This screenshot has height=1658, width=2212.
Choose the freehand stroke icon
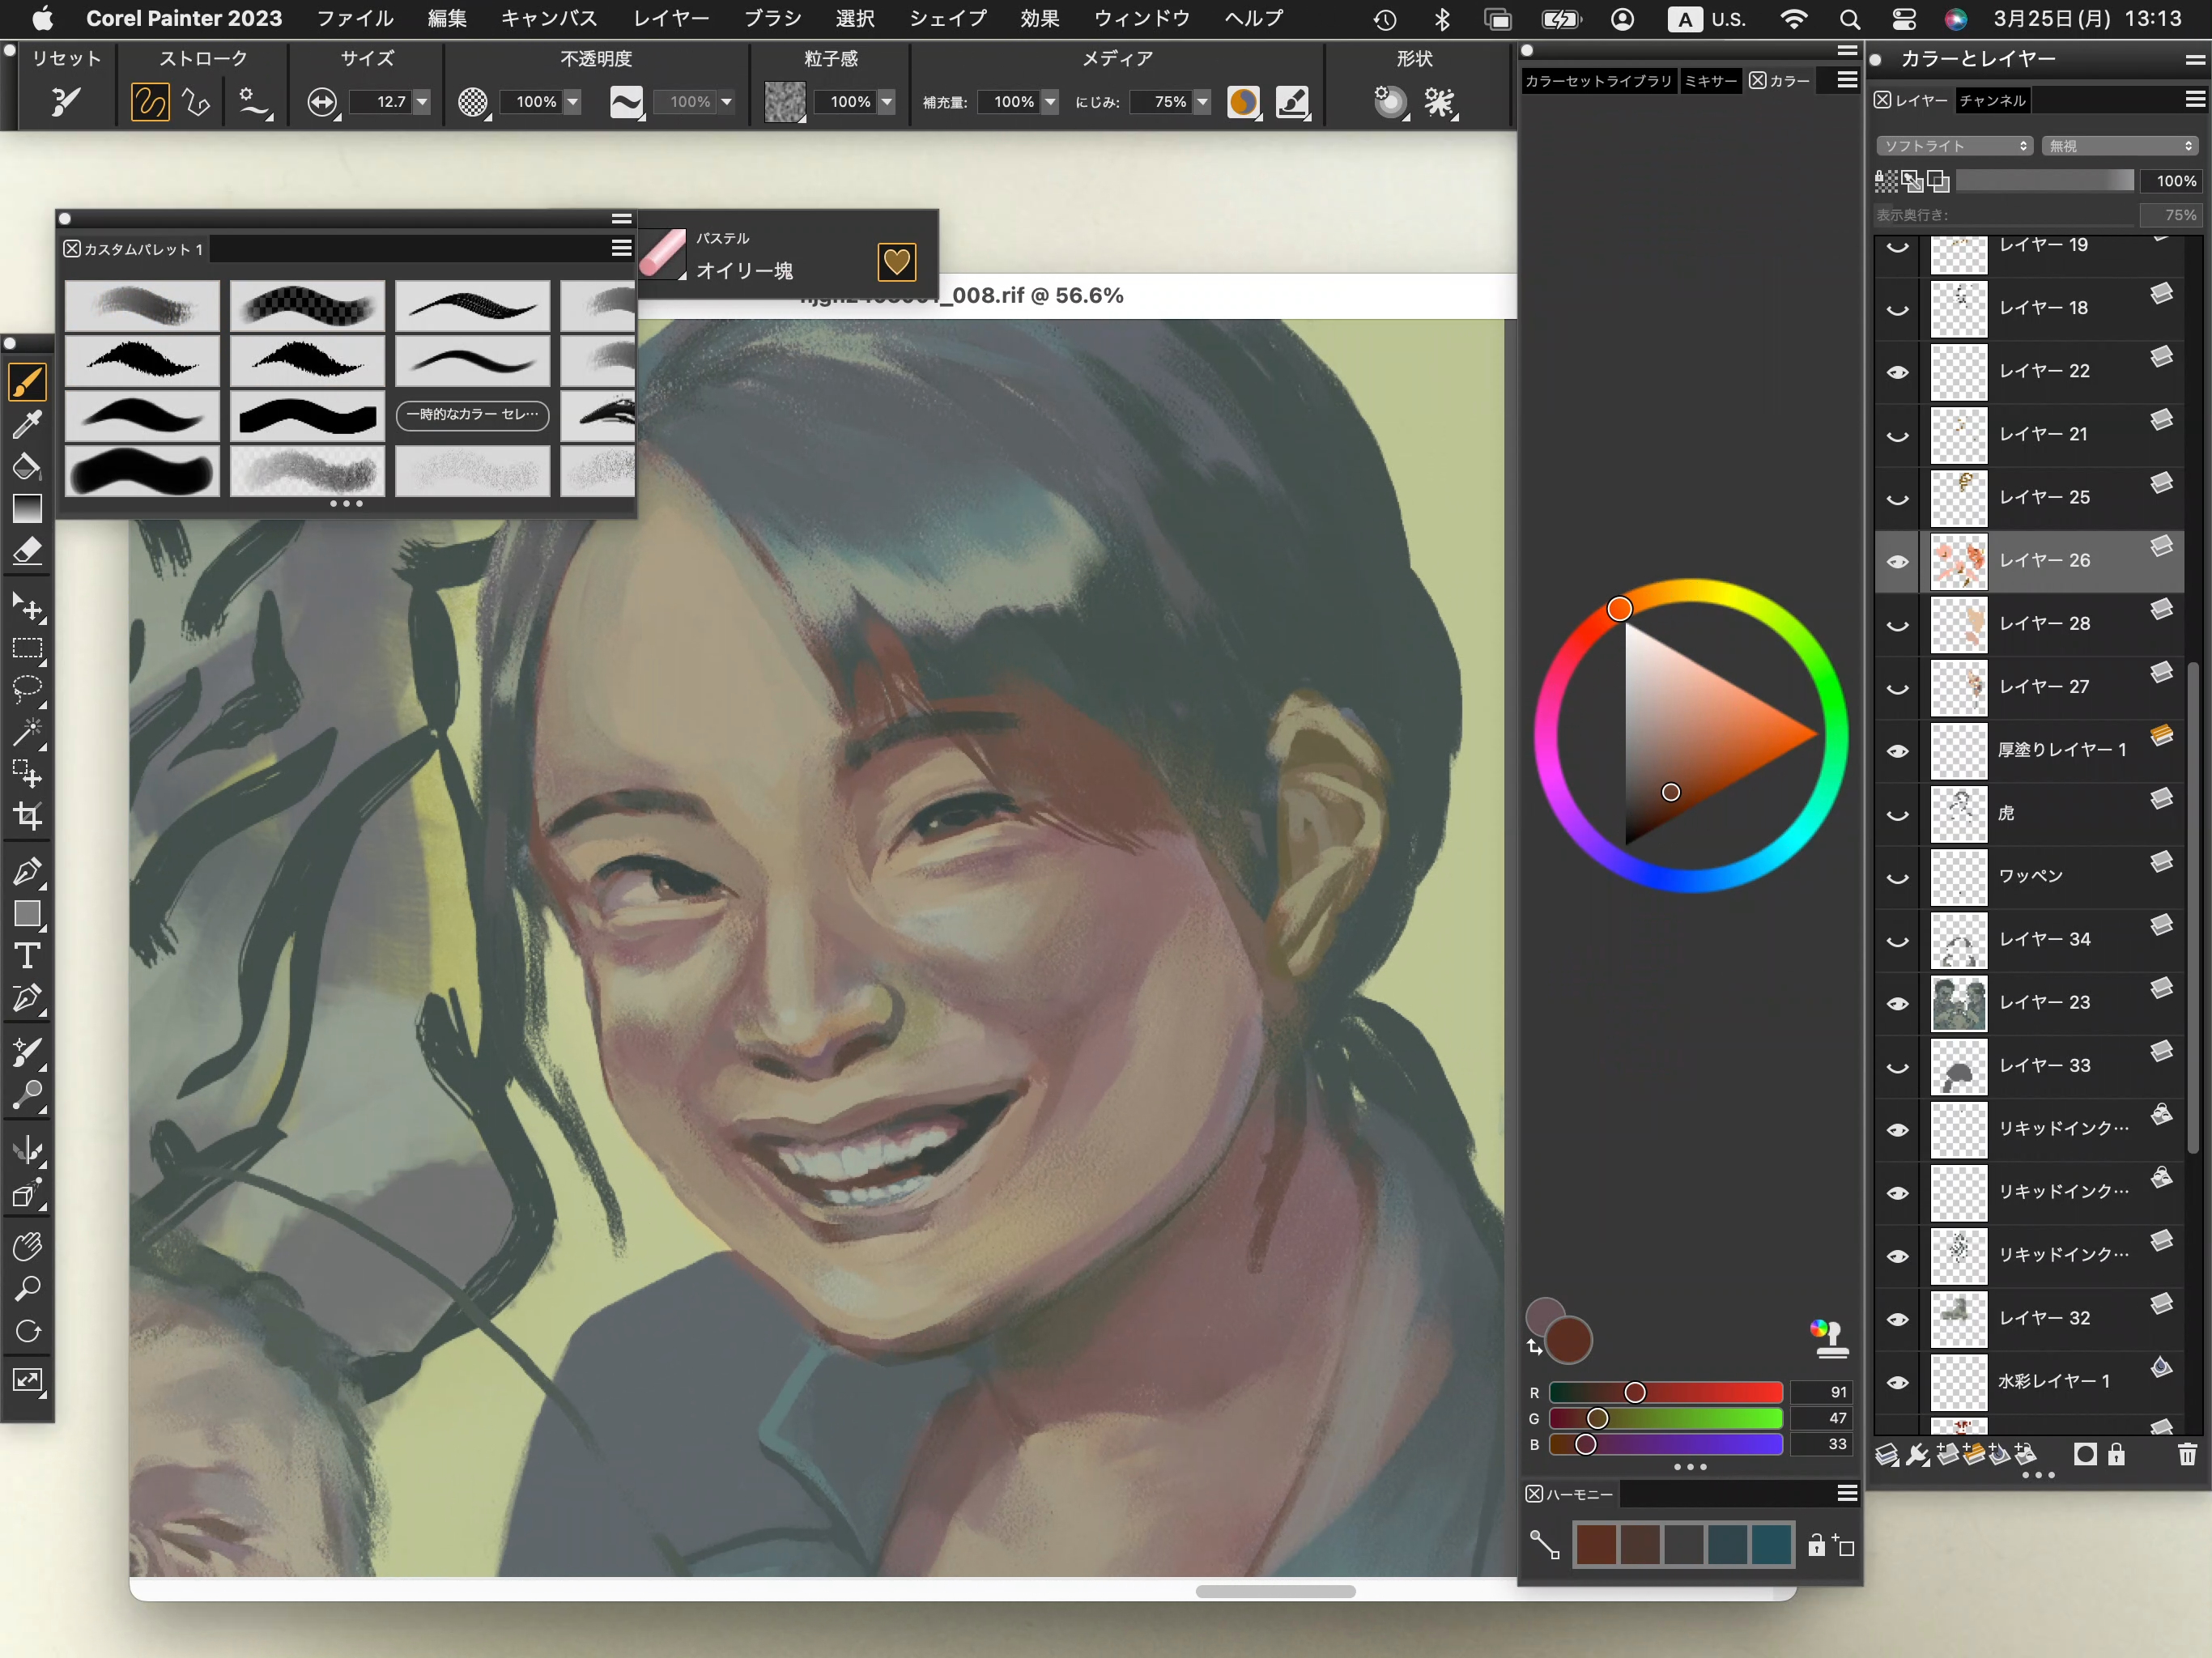[x=150, y=102]
